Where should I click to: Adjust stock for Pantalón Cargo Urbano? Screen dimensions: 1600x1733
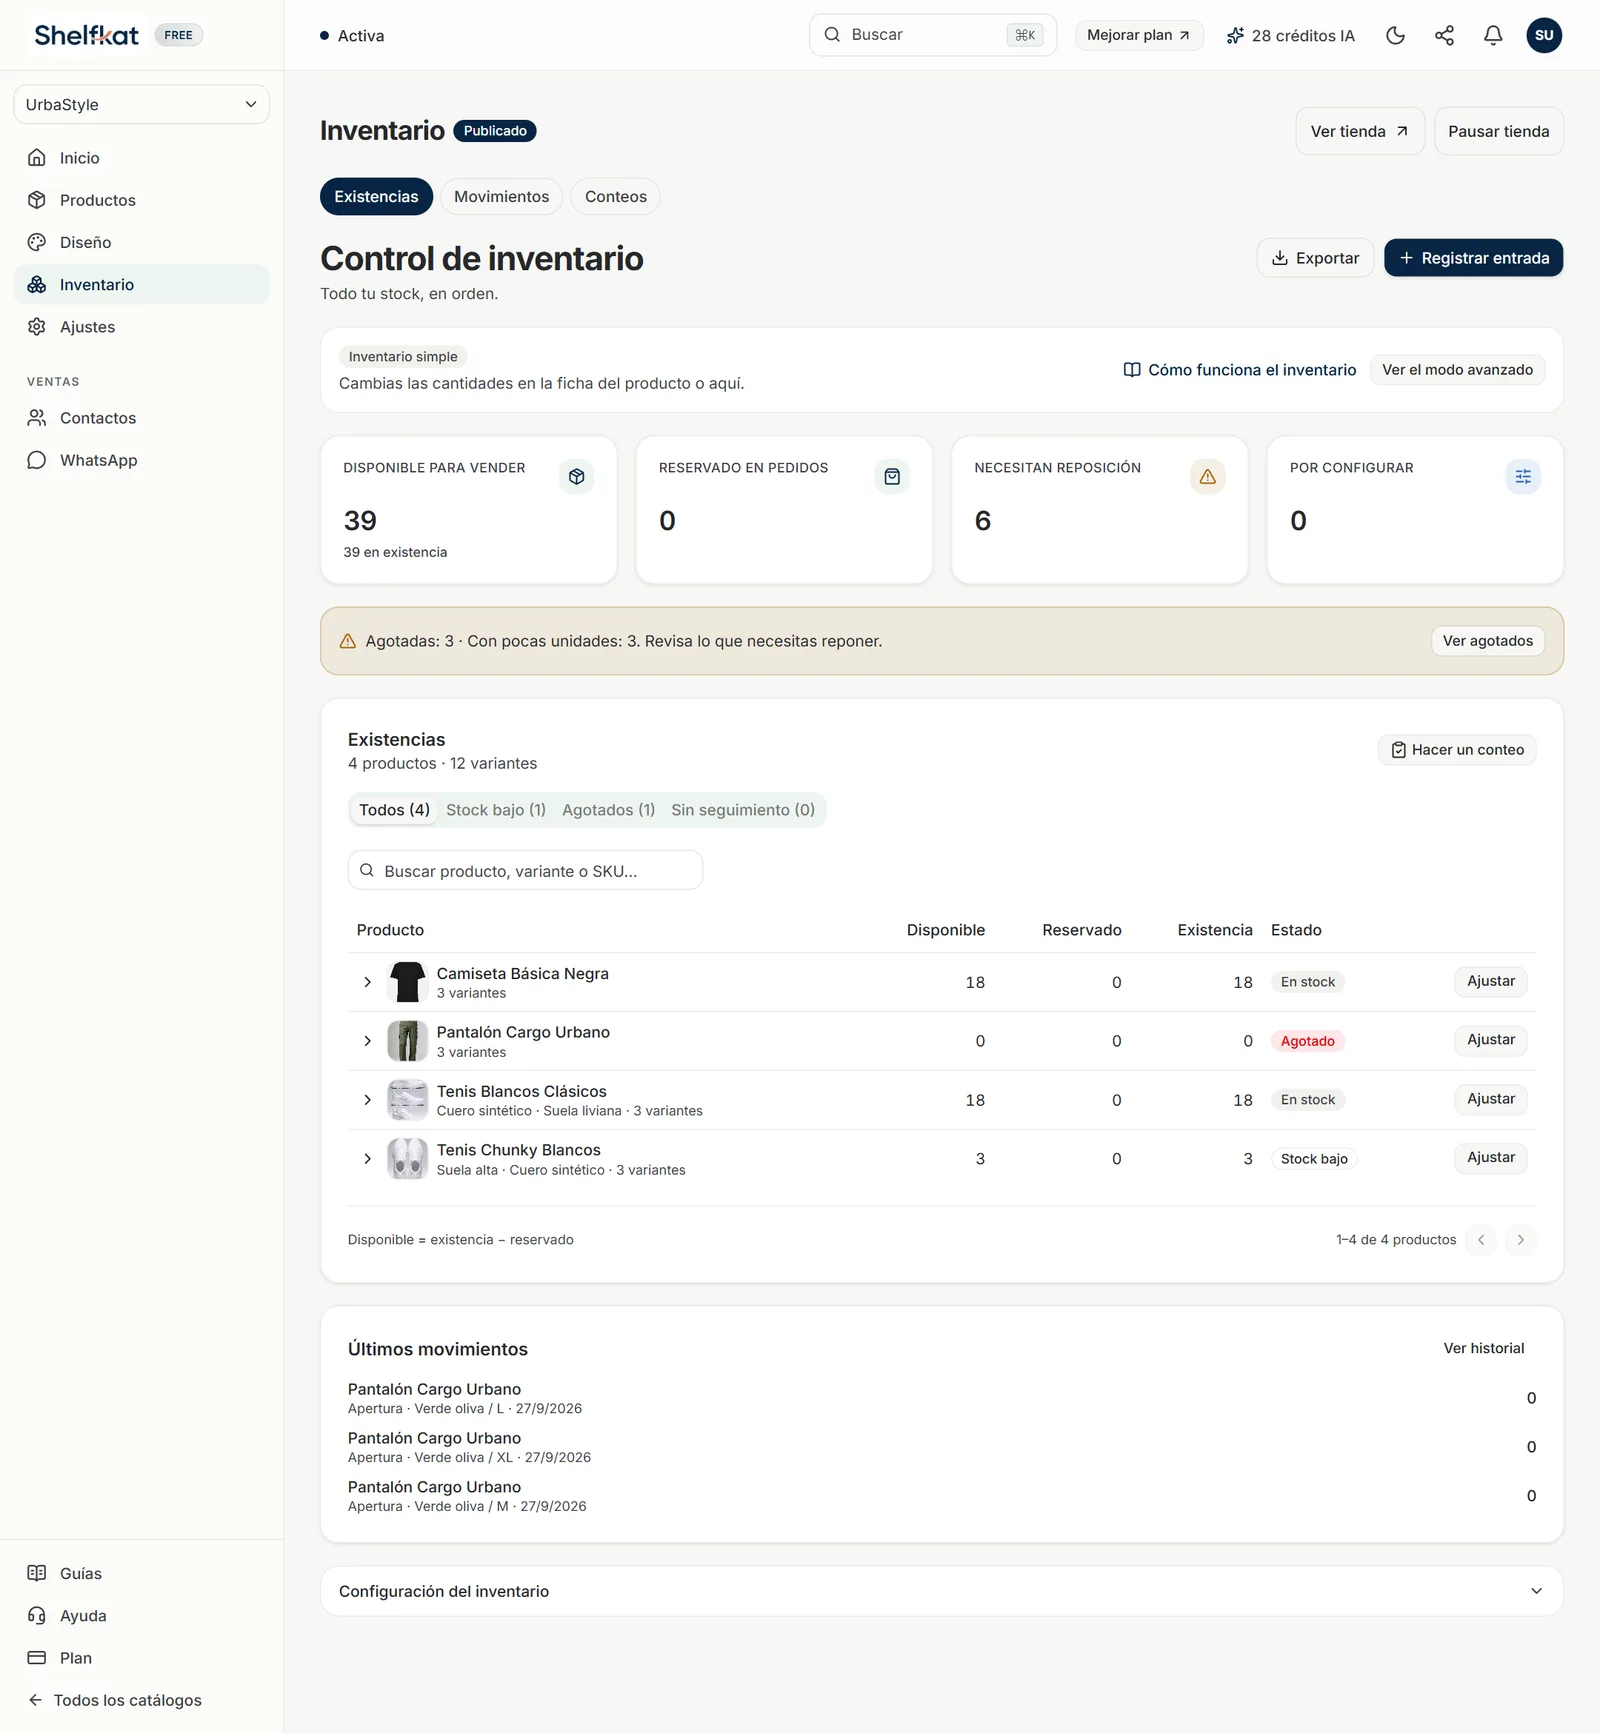pos(1490,1040)
